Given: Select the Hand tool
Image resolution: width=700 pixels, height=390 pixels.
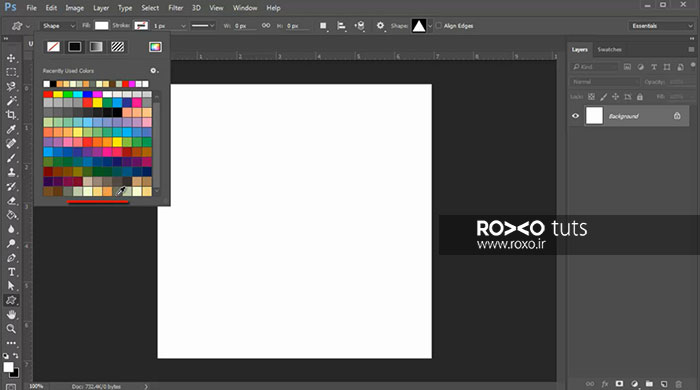Looking at the screenshot, I should pyautogui.click(x=11, y=315).
